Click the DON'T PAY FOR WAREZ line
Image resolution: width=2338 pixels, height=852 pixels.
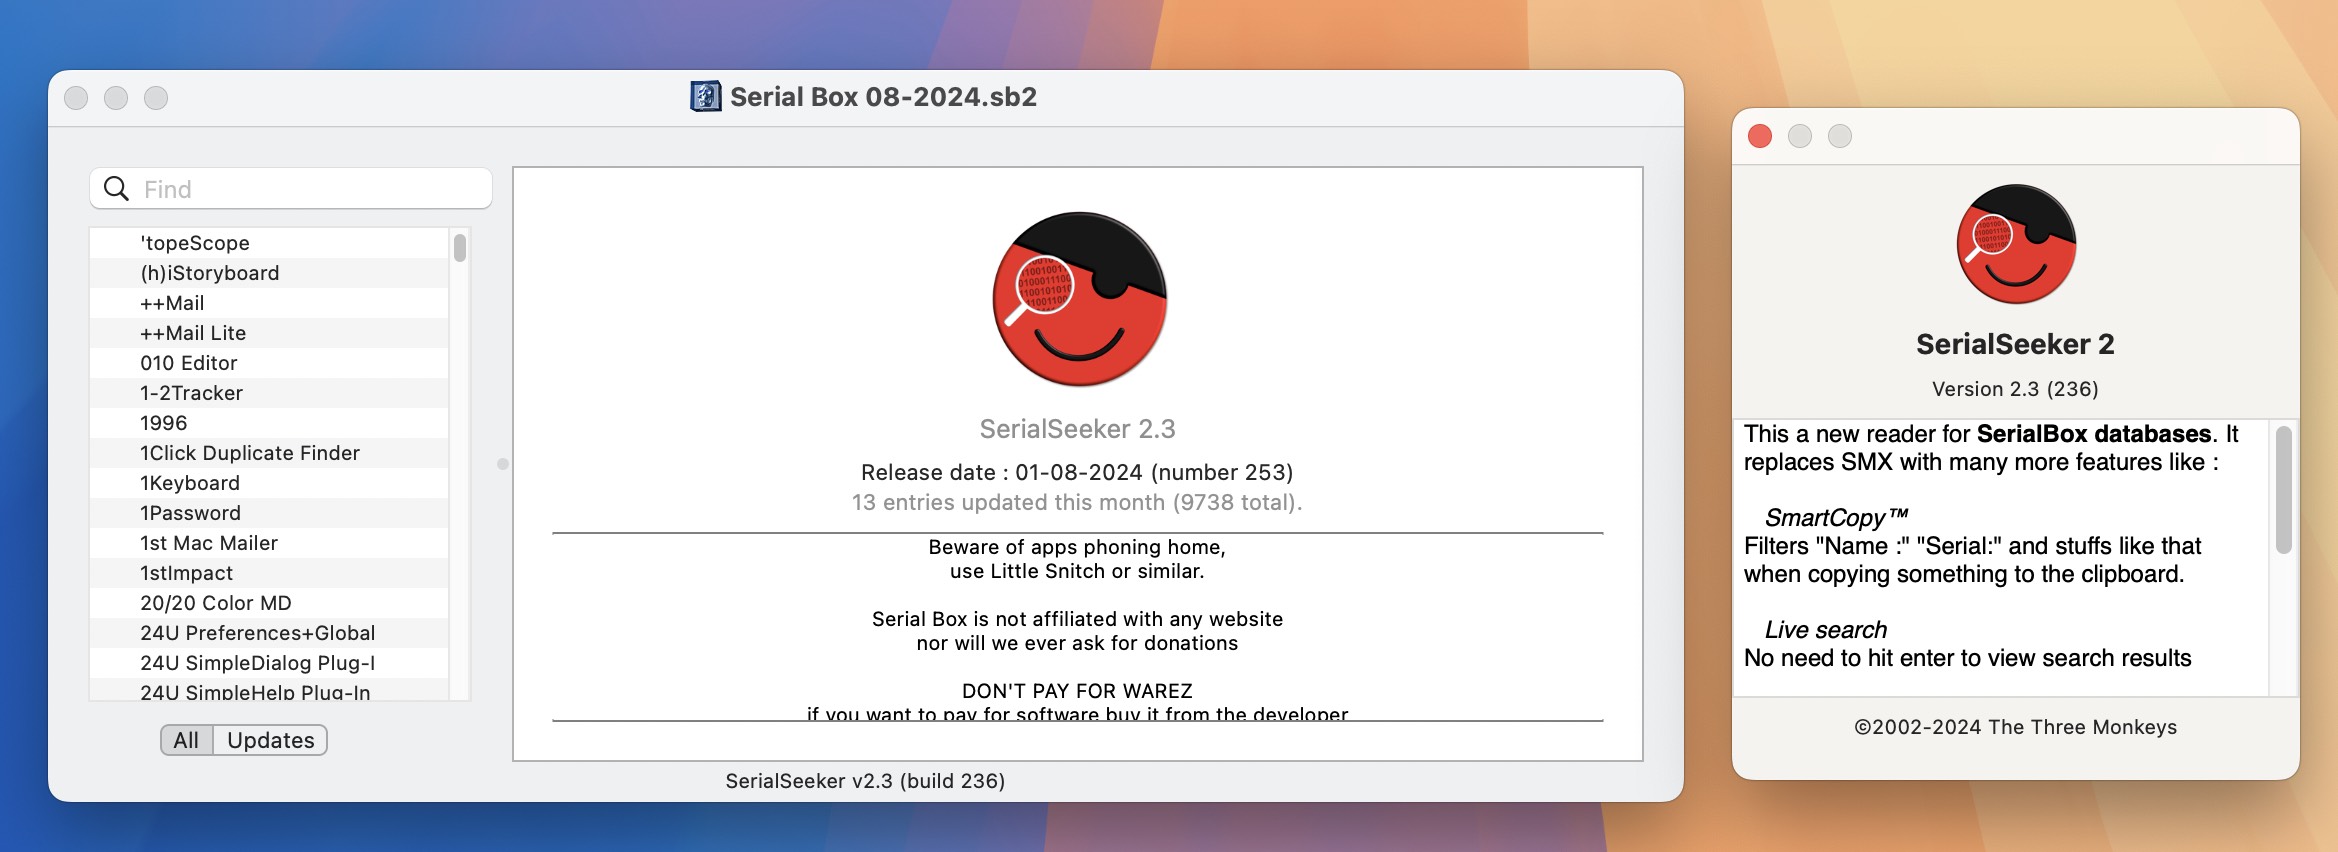pos(1077,691)
